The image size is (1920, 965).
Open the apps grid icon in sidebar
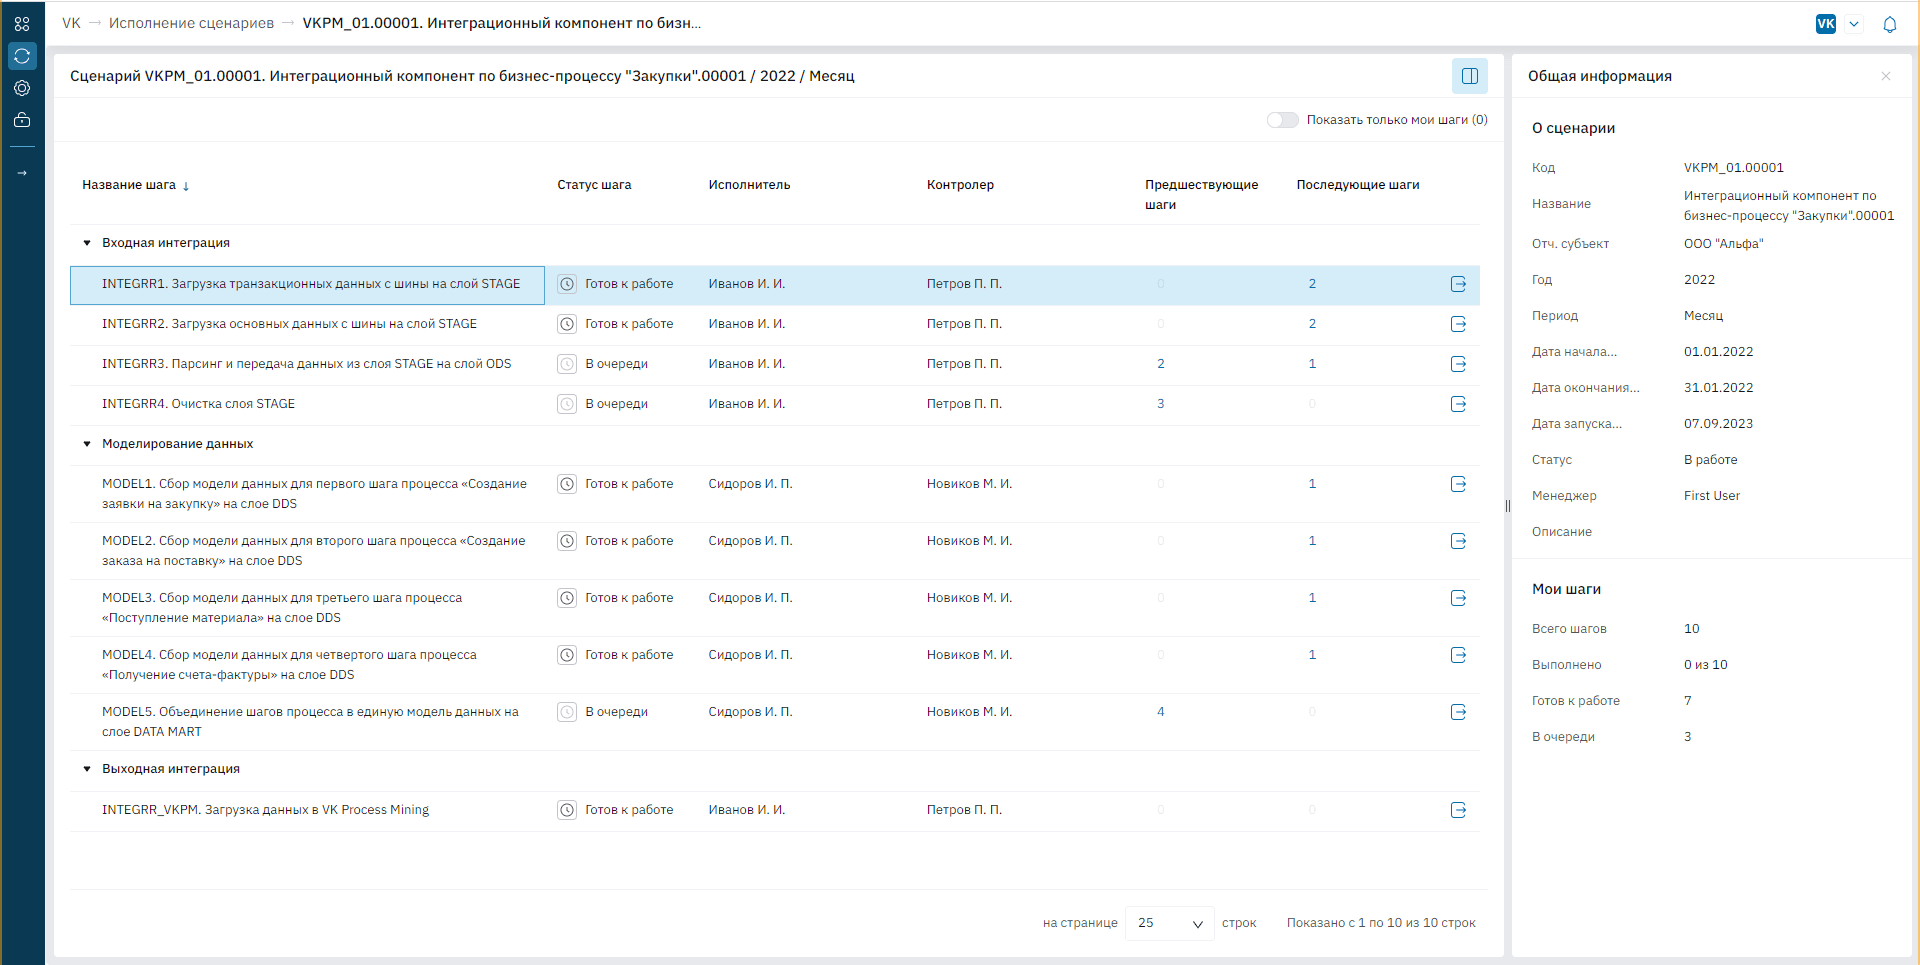tap(22, 24)
